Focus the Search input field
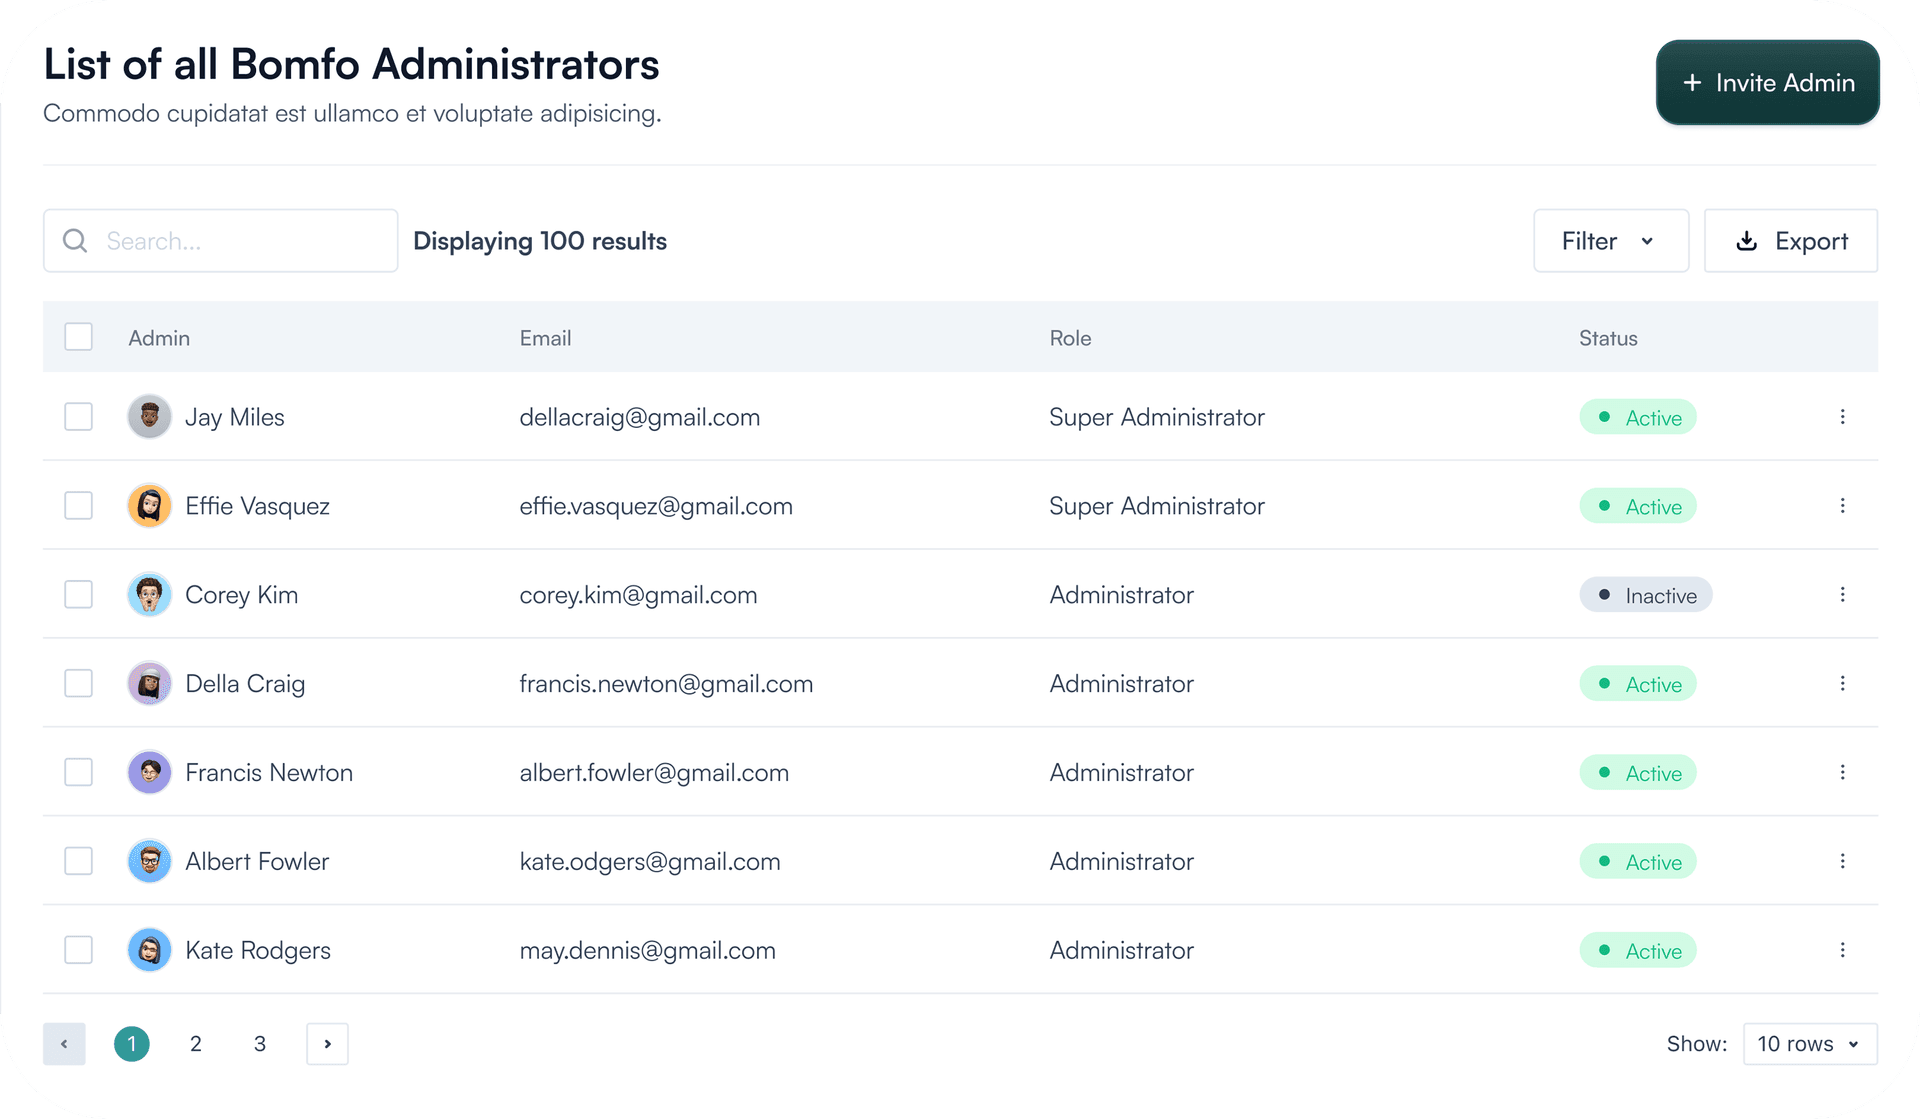Screen dimensions: 1920x1119 [220, 241]
